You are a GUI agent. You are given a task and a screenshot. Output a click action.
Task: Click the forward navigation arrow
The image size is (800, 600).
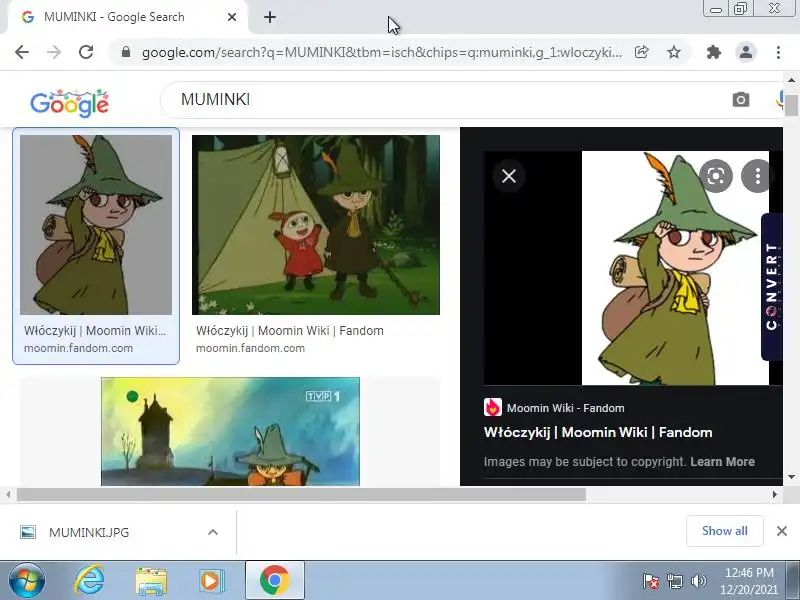[x=54, y=52]
